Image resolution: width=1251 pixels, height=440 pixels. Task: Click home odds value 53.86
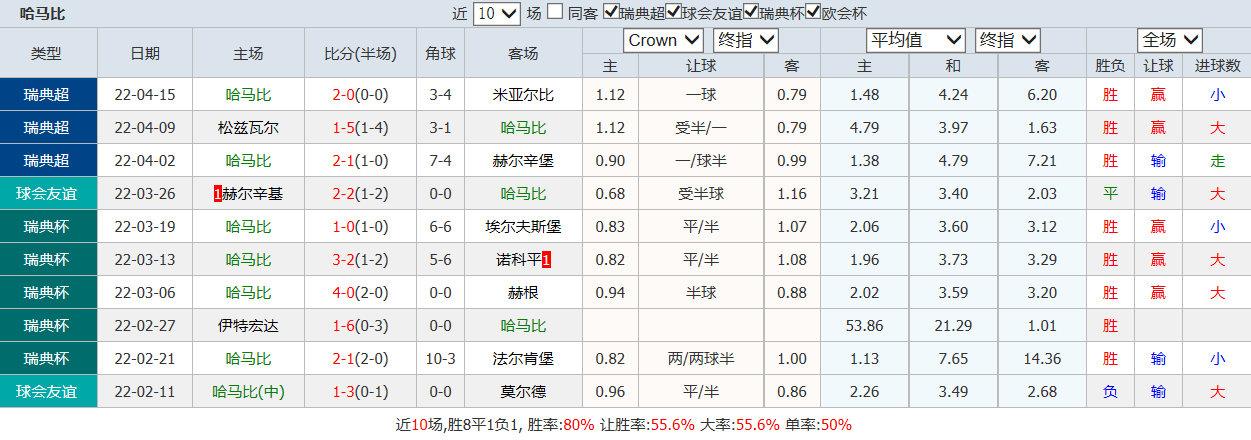866,326
